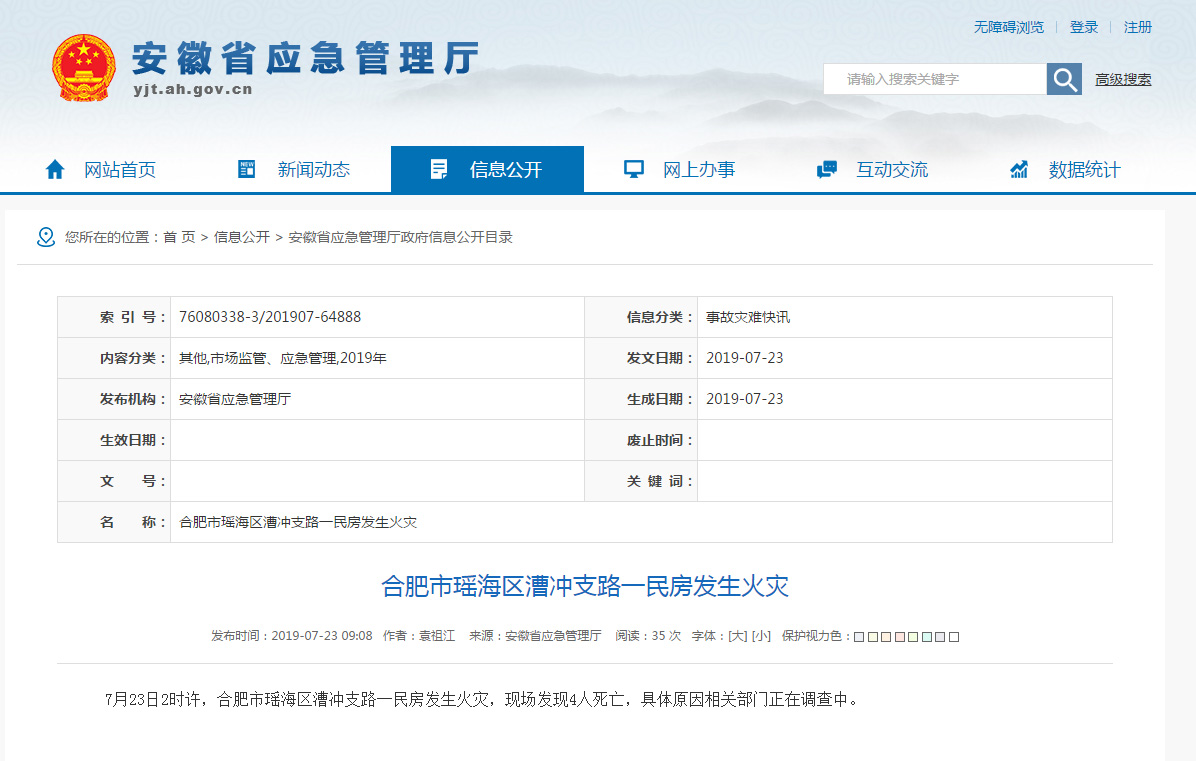
Task: Click the chart icon beside 数据统计
Action: (x=1019, y=169)
